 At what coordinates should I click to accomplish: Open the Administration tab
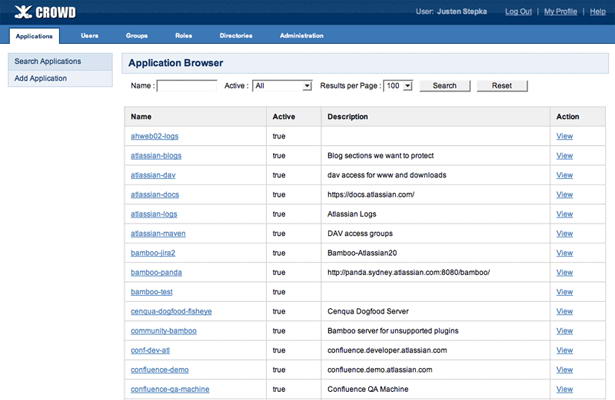(302, 36)
